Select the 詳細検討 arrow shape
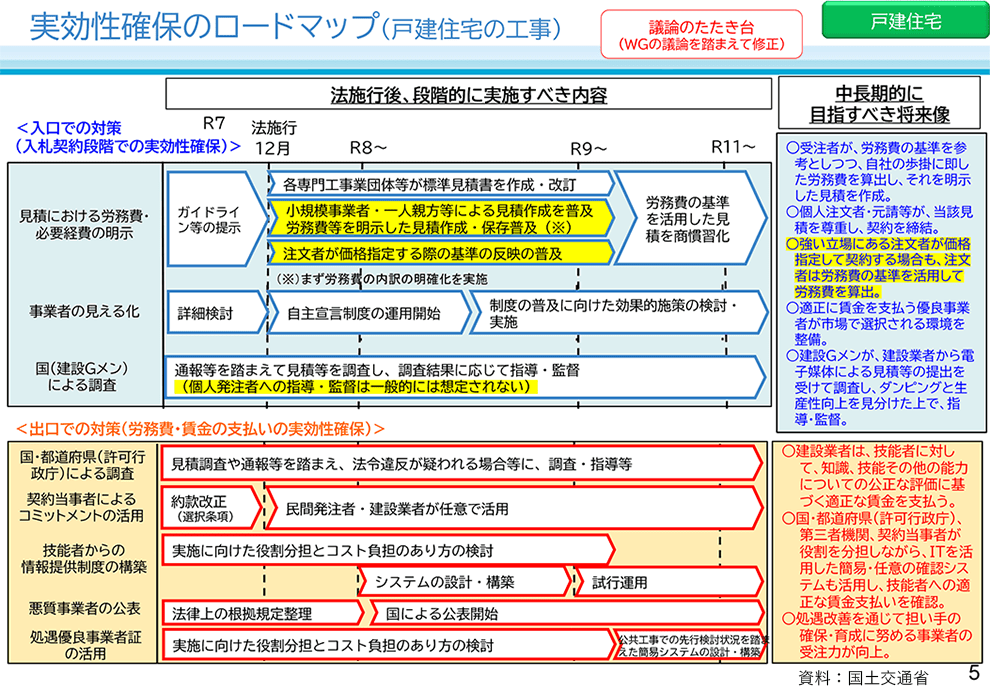990x691 pixels. click(x=211, y=312)
